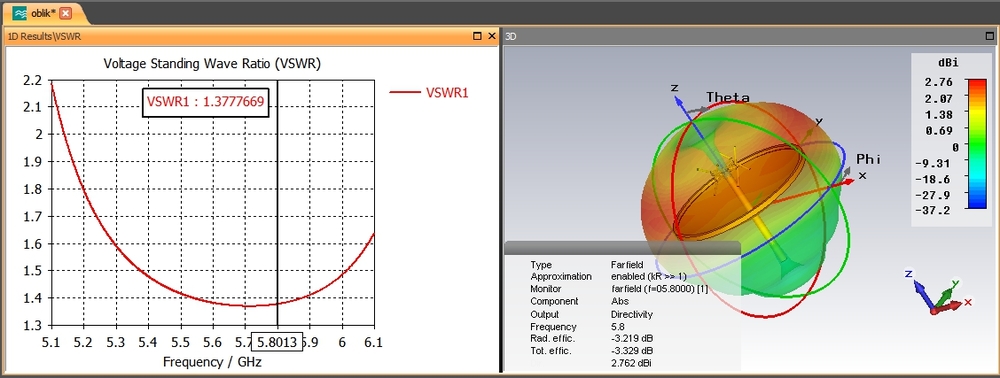Image resolution: width=1000 pixels, height=378 pixels.
Task: Click the Phi label in 3D view
Action: (x=869, y=159)
